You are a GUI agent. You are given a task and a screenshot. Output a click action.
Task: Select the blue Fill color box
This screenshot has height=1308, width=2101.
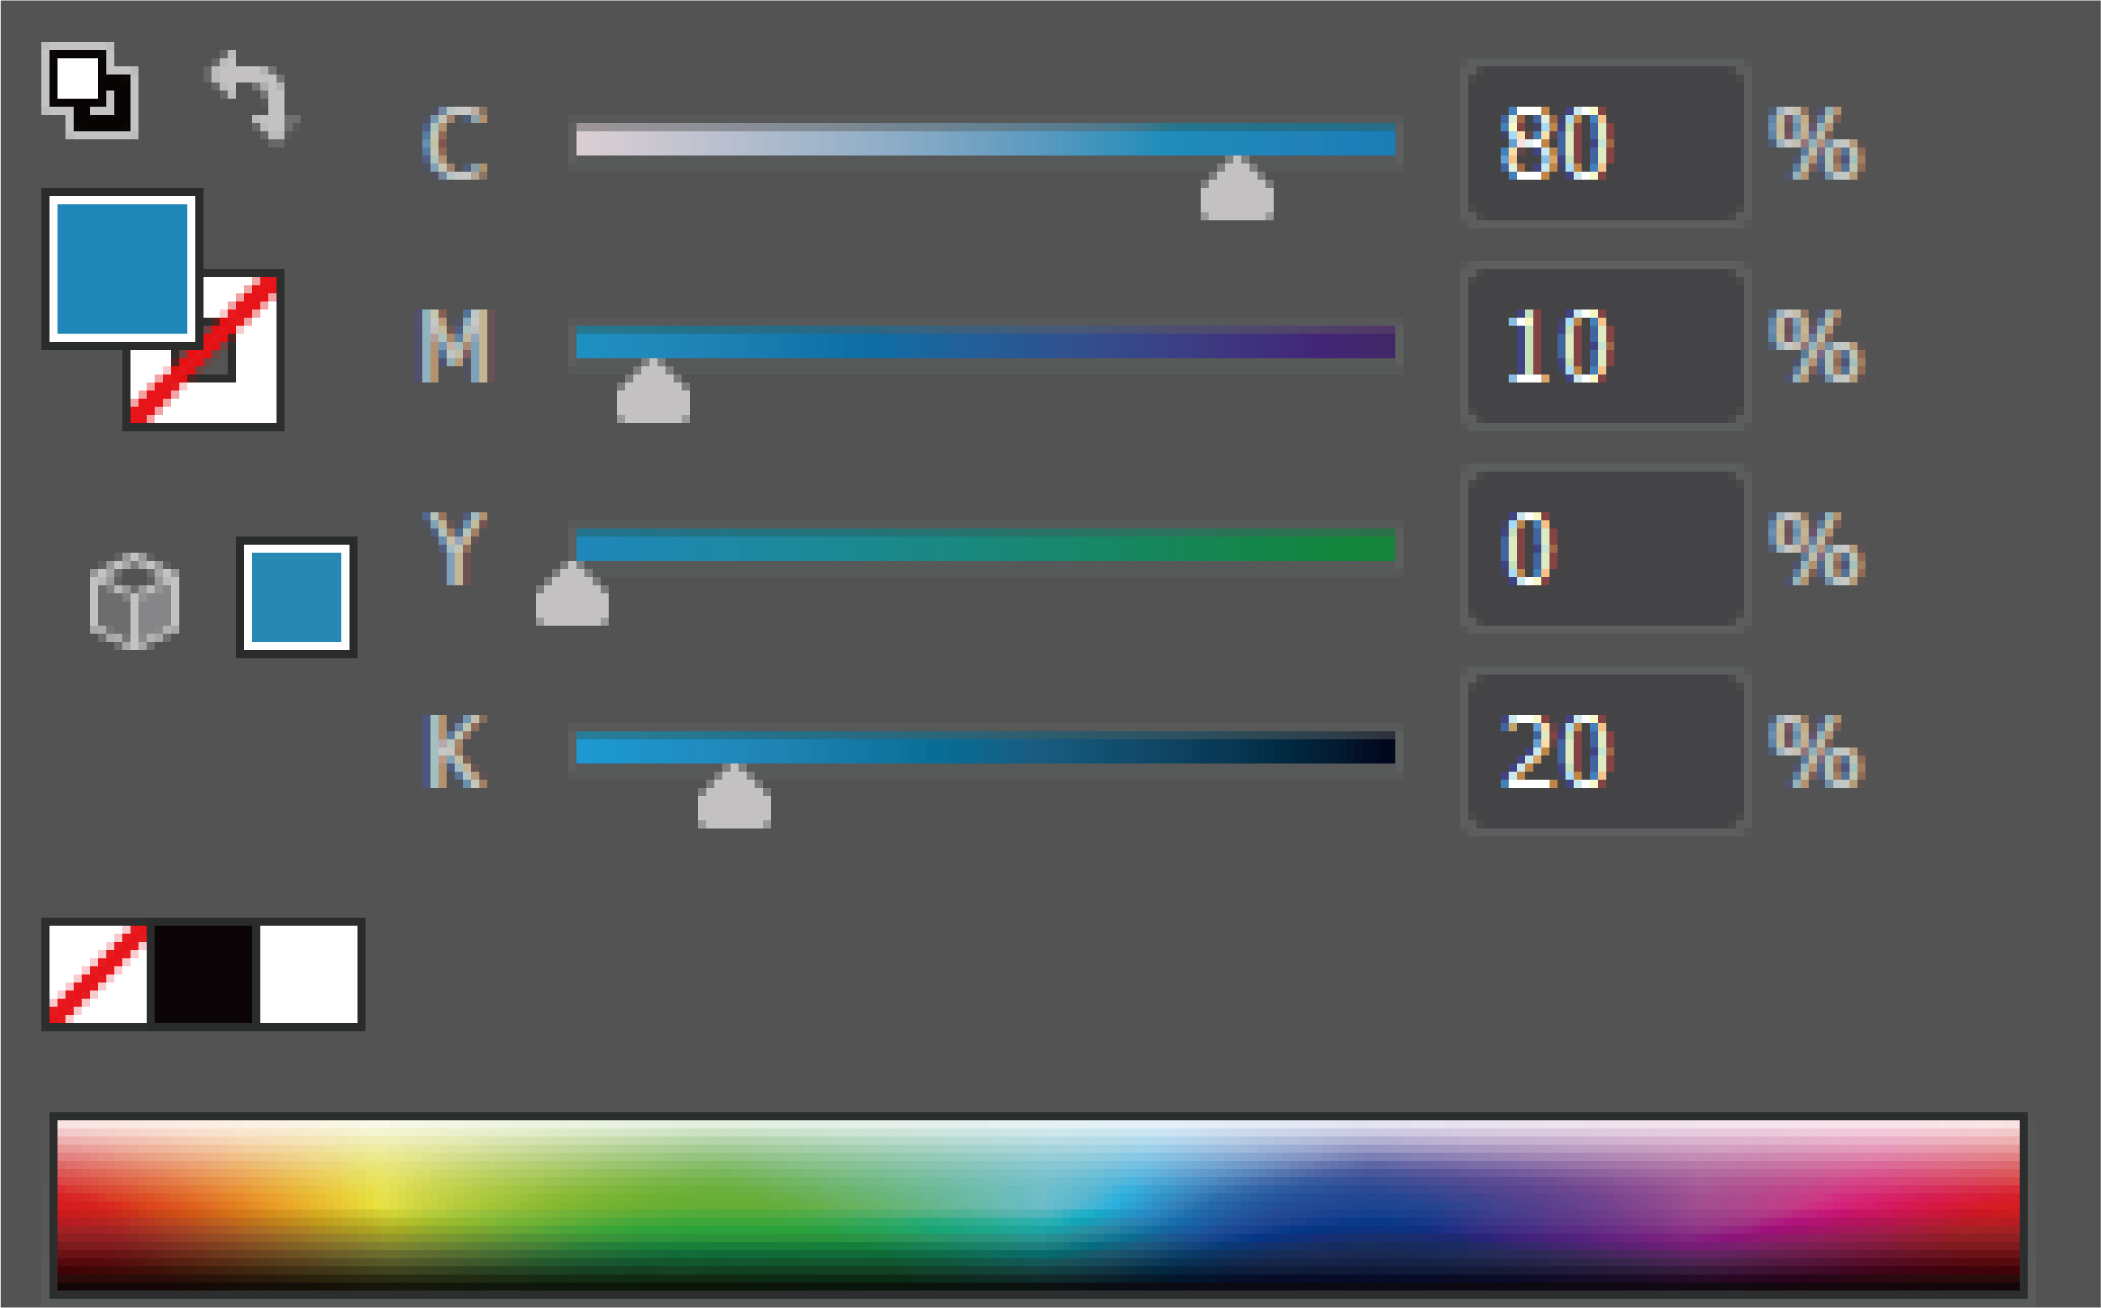click(x=122, y=268)
